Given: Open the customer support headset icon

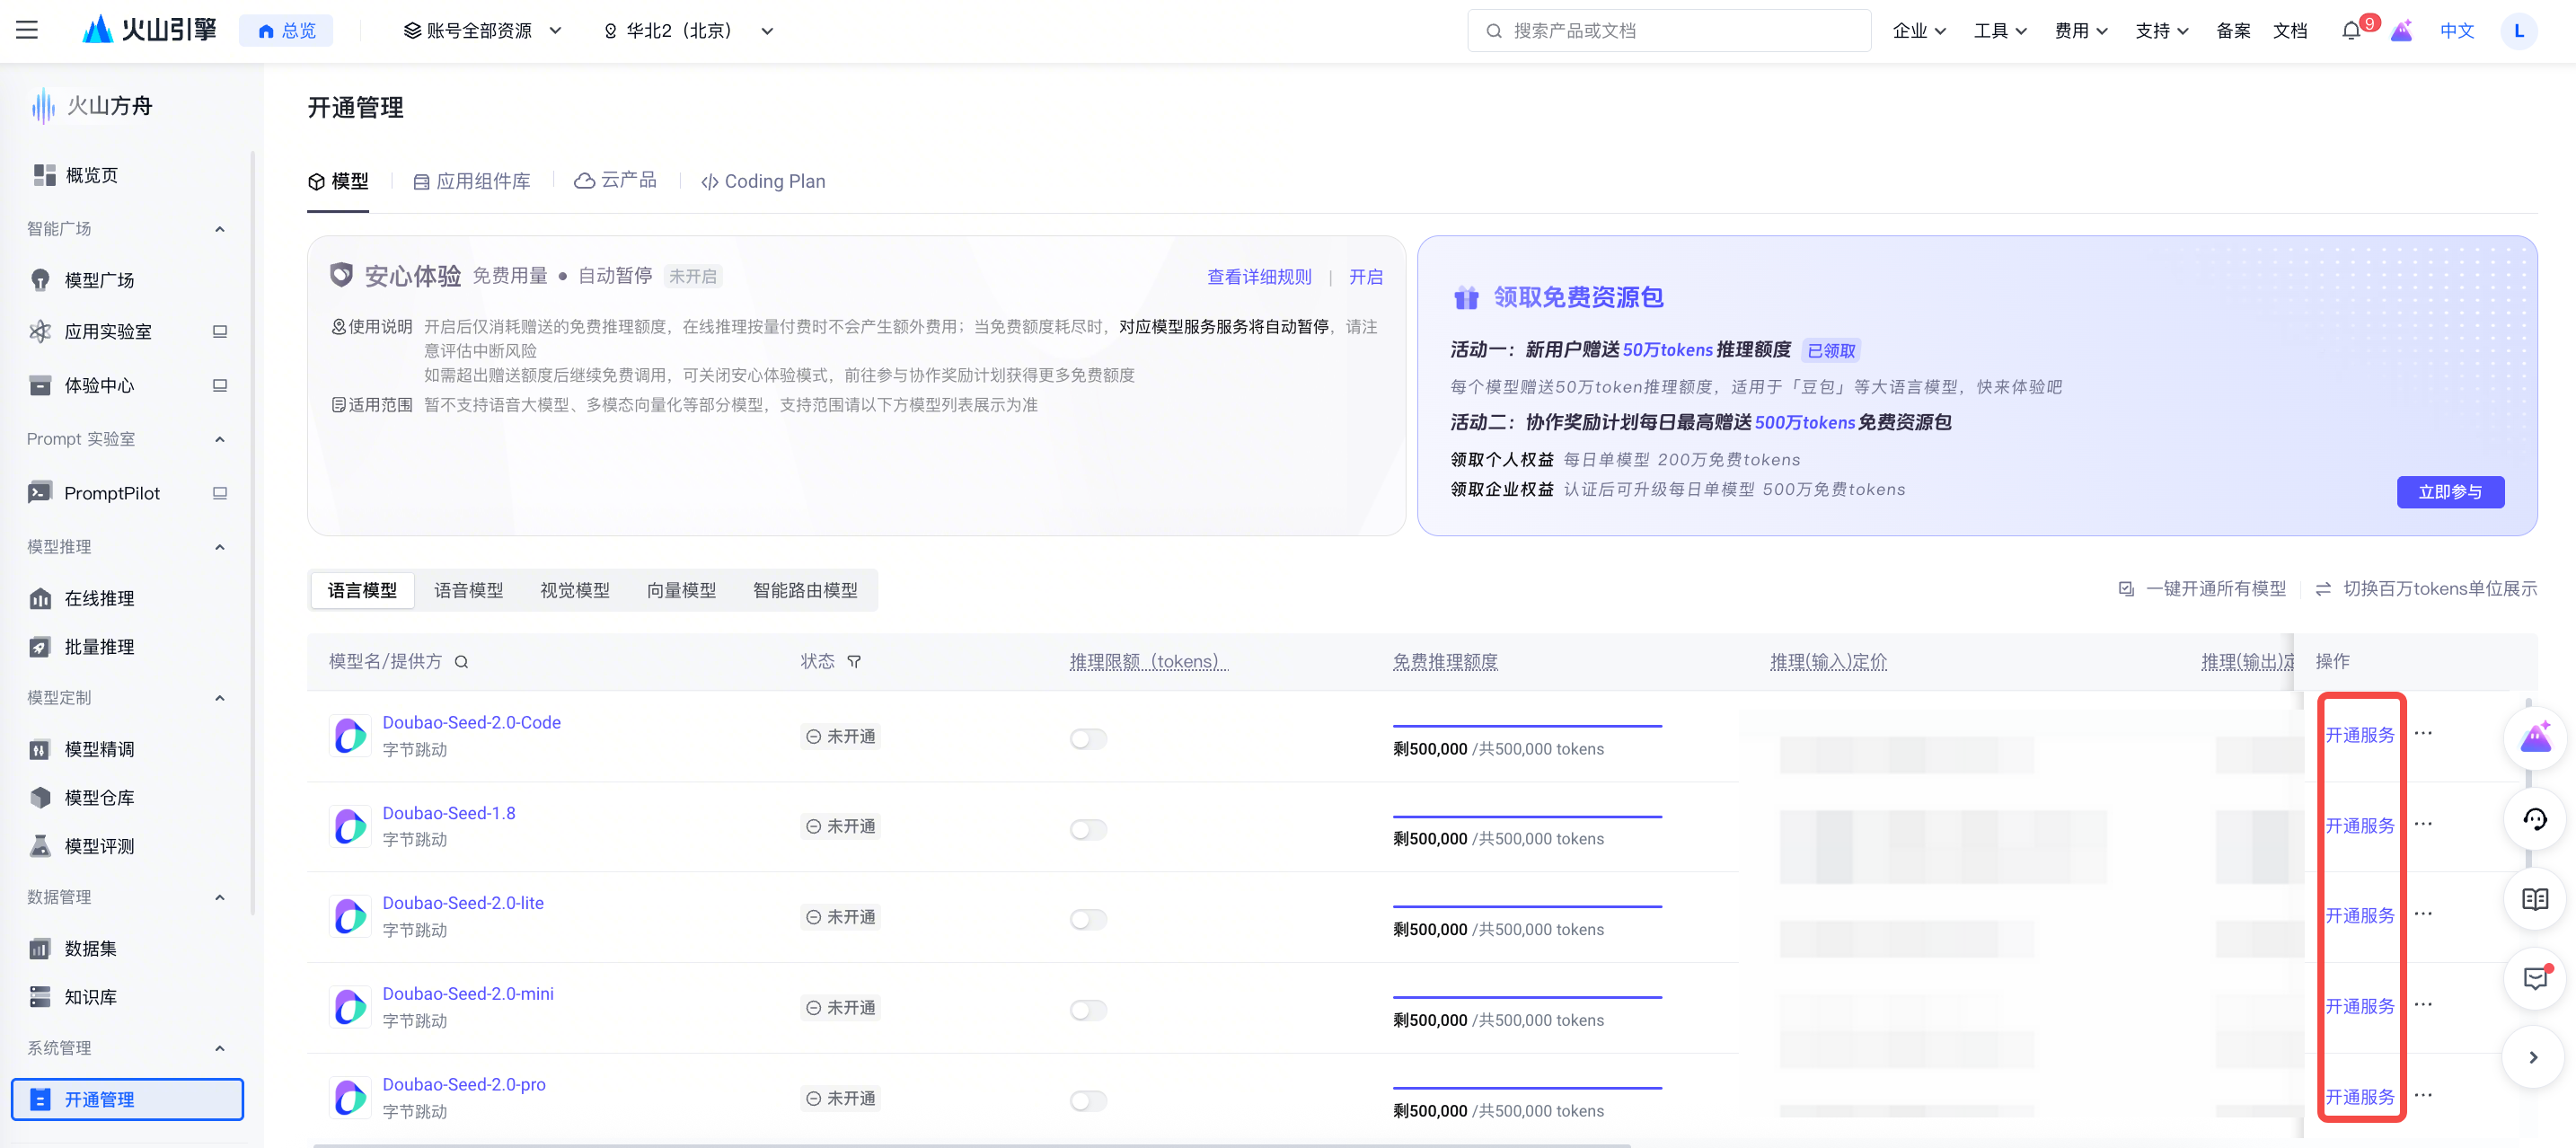Looking at the screenshot, I should (x=2534, y=820).
